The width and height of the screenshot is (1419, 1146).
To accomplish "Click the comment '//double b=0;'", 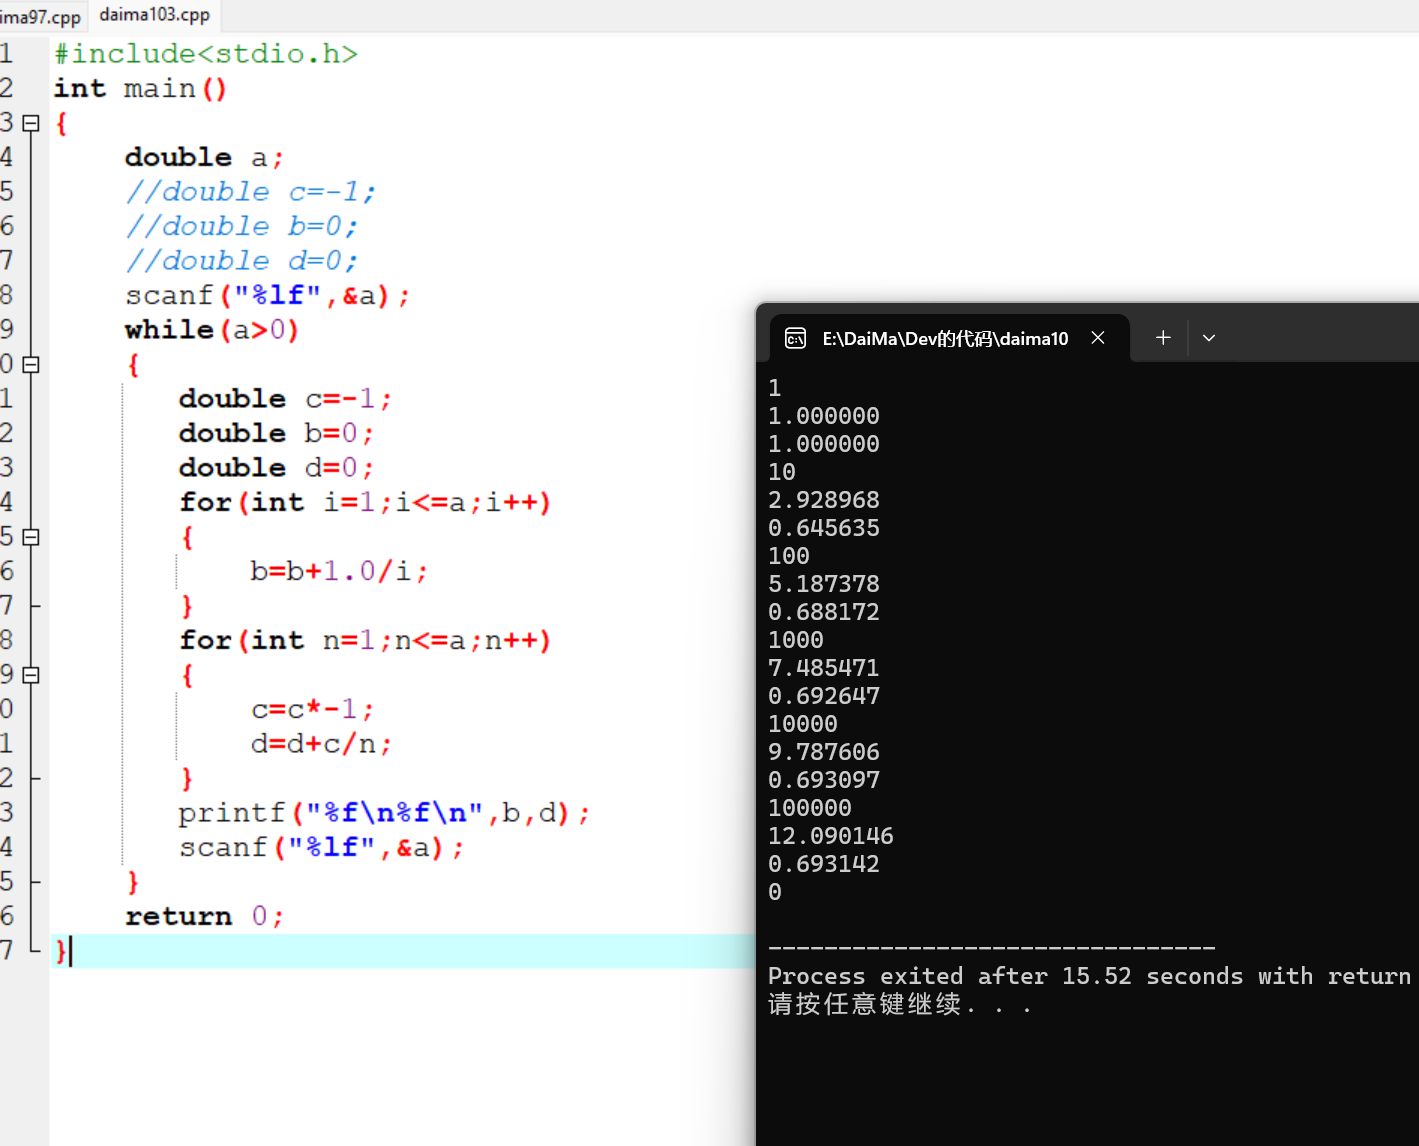I will (x=242, y=227).
